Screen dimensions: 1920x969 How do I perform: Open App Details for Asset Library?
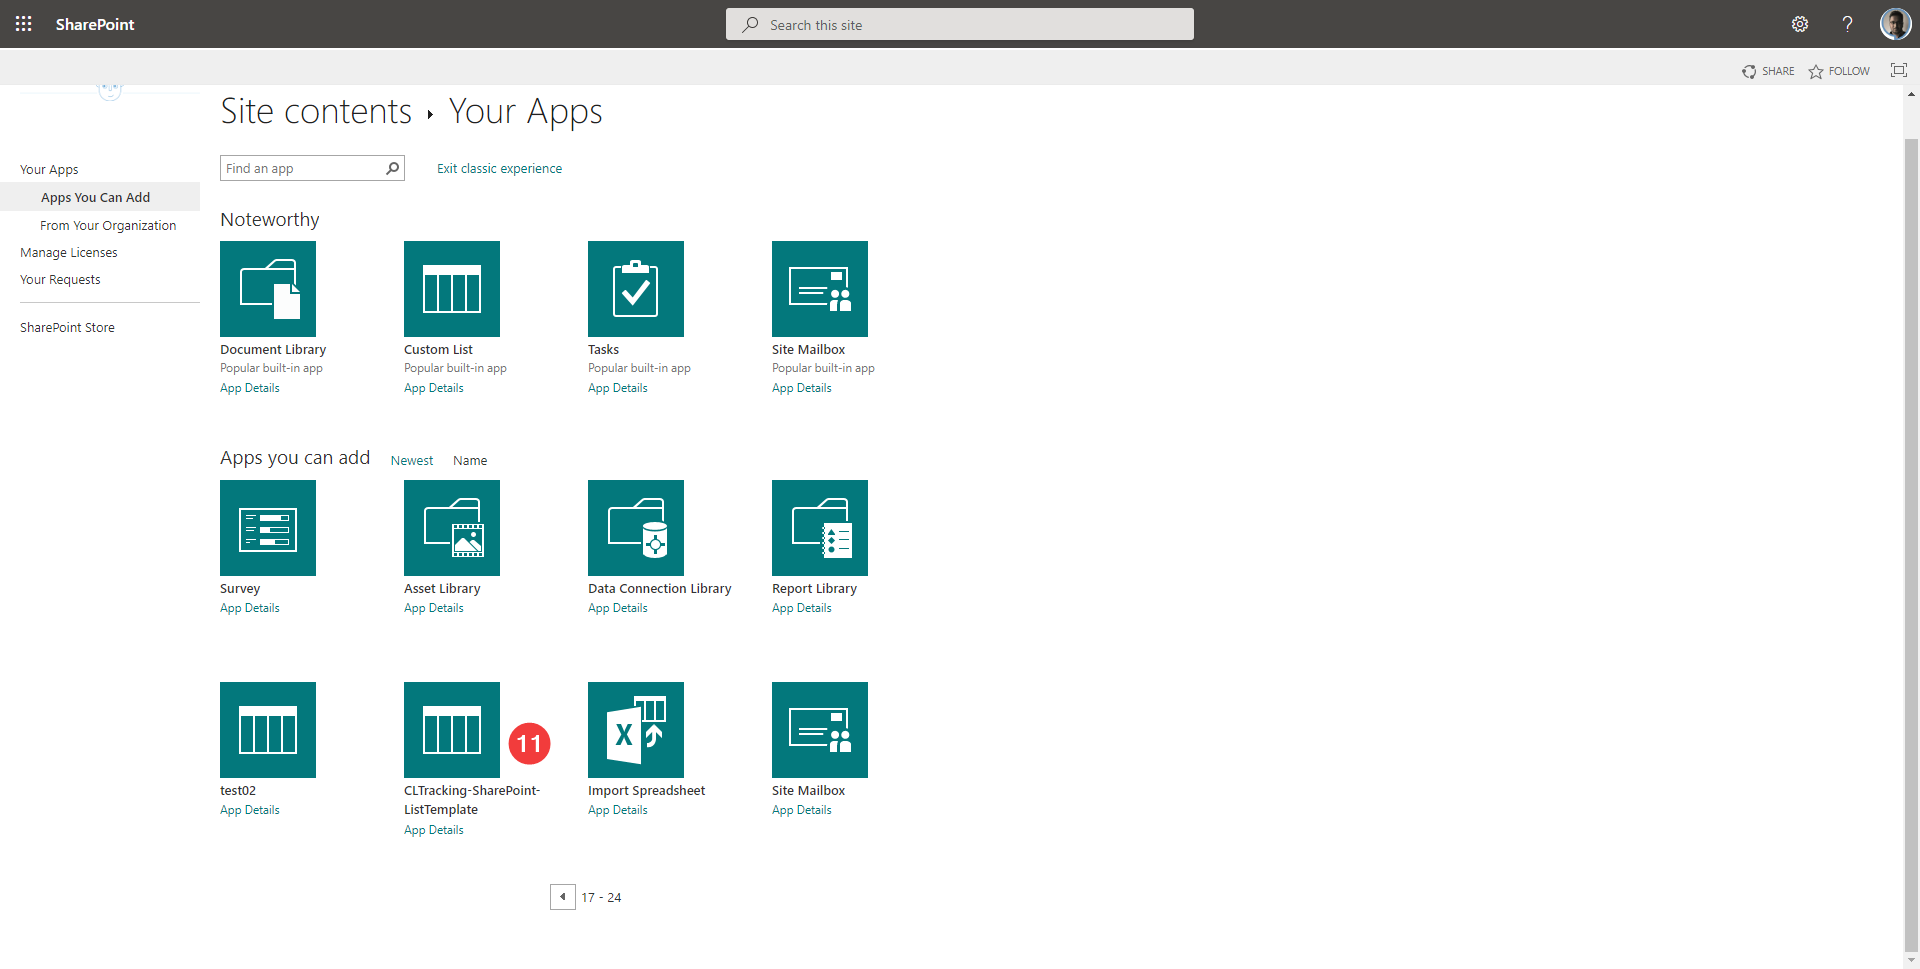434,608
